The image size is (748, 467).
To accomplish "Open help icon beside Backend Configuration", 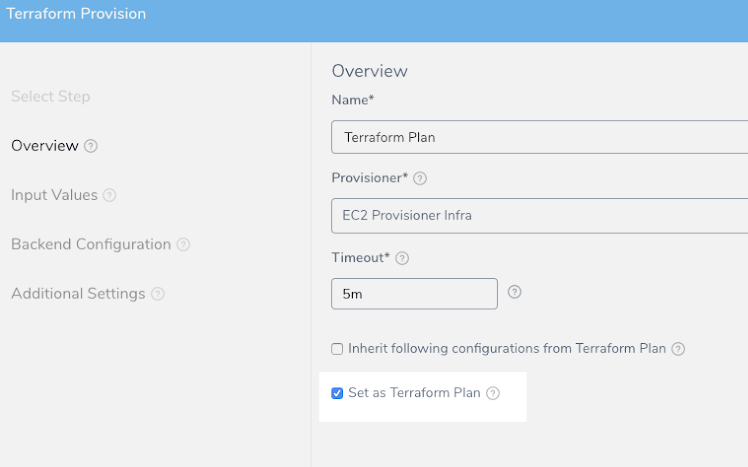I will pos(183,245).
